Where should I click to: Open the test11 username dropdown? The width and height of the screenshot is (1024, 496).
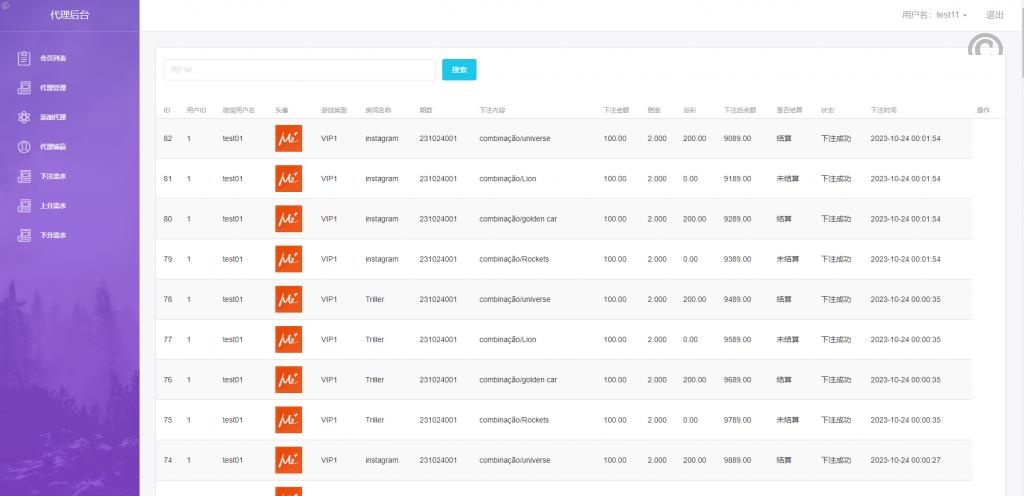pyautogui.click(x=934, y=15)
